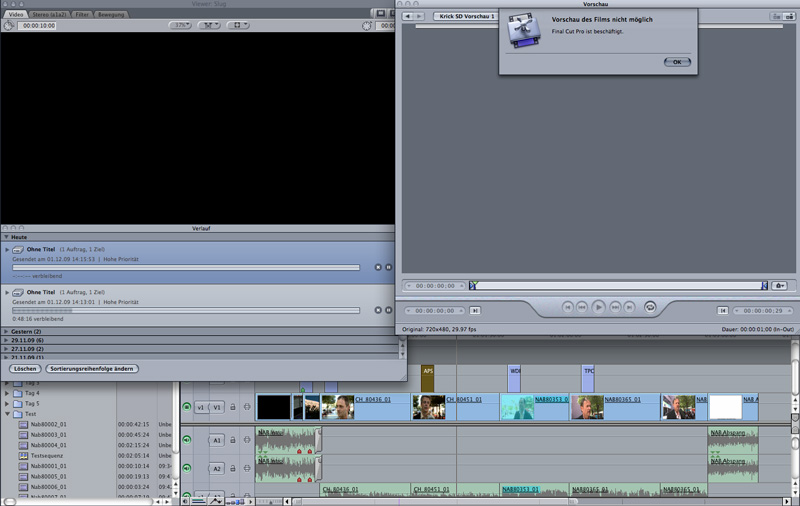
Task: Lock the A1 audio track
Action: 232,440
